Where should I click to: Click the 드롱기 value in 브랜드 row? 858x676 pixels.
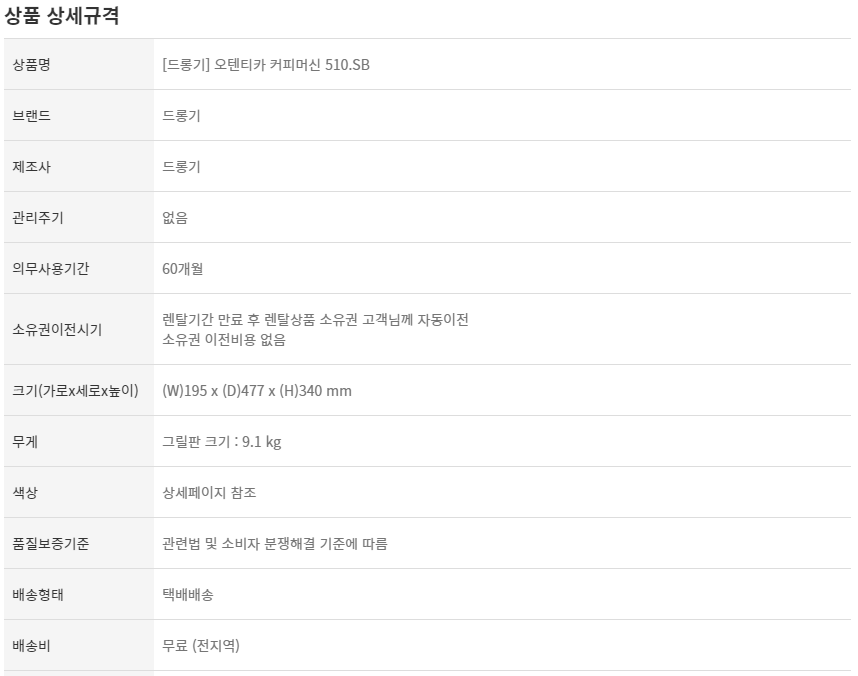(x=181, y=116)
